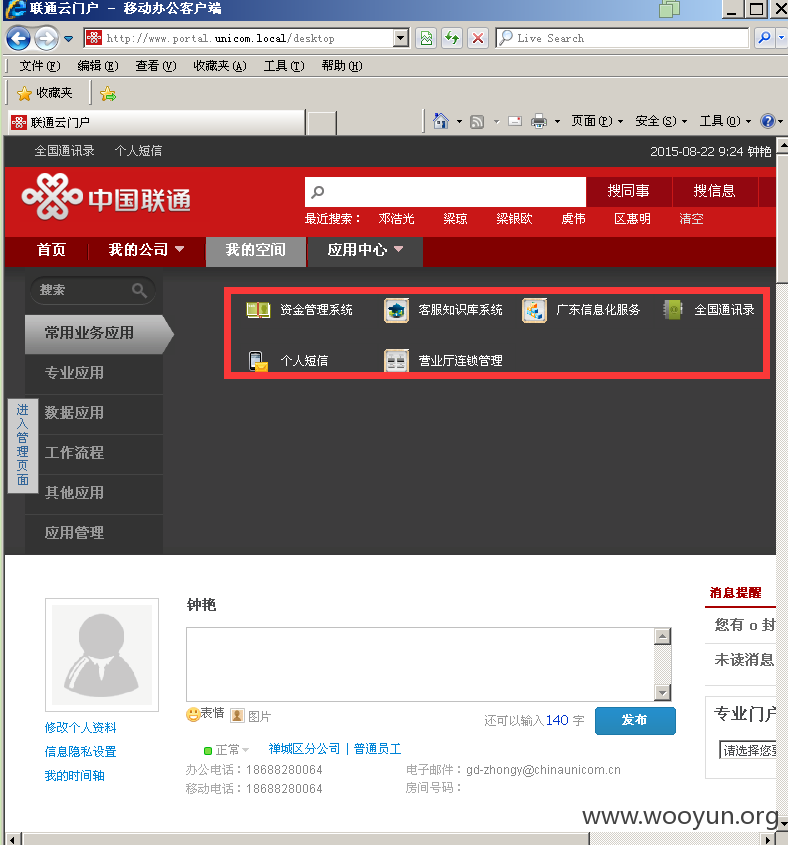Click the Print printer icon
Screen dimensions: 788x845
(539, 121)
